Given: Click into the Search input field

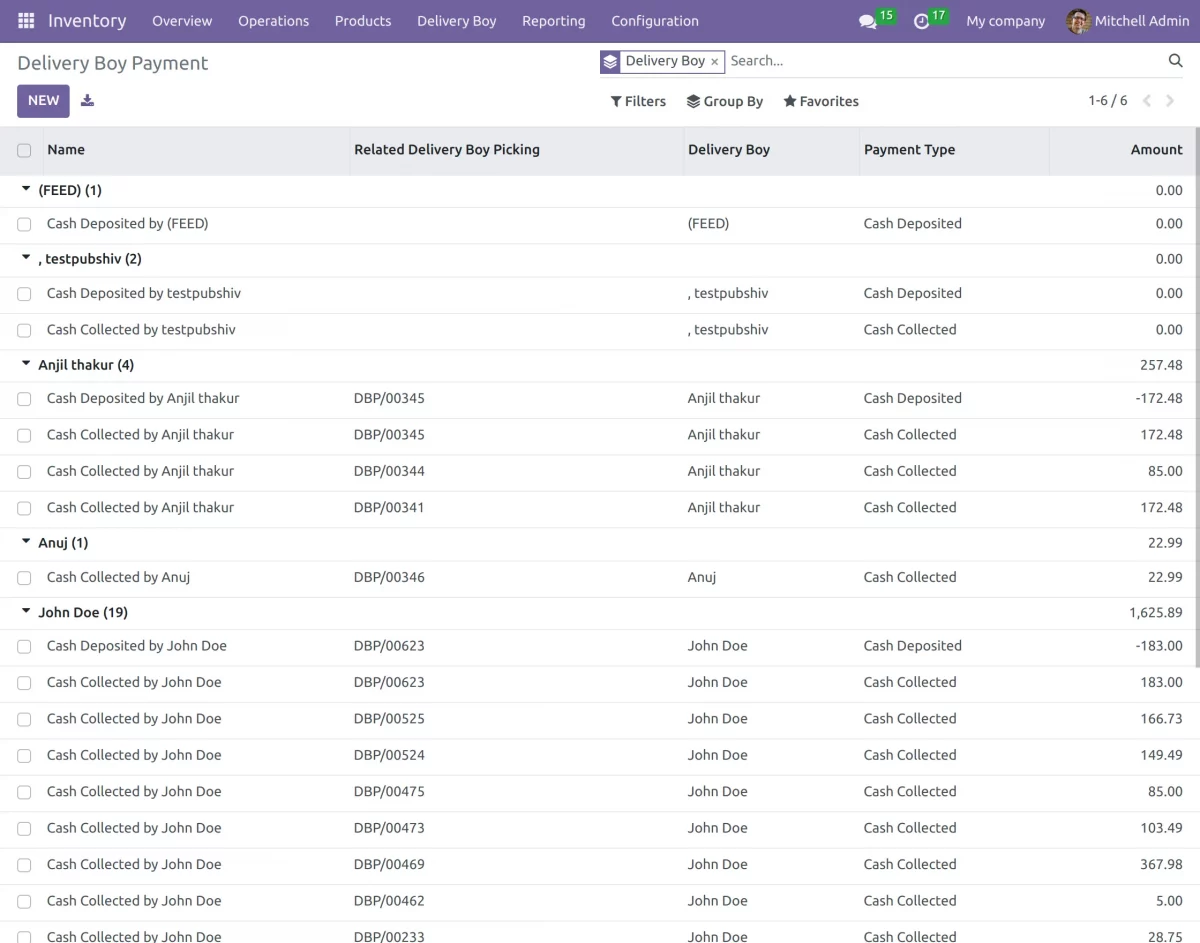Looking at the screenshot, I should tap(940, 61).
